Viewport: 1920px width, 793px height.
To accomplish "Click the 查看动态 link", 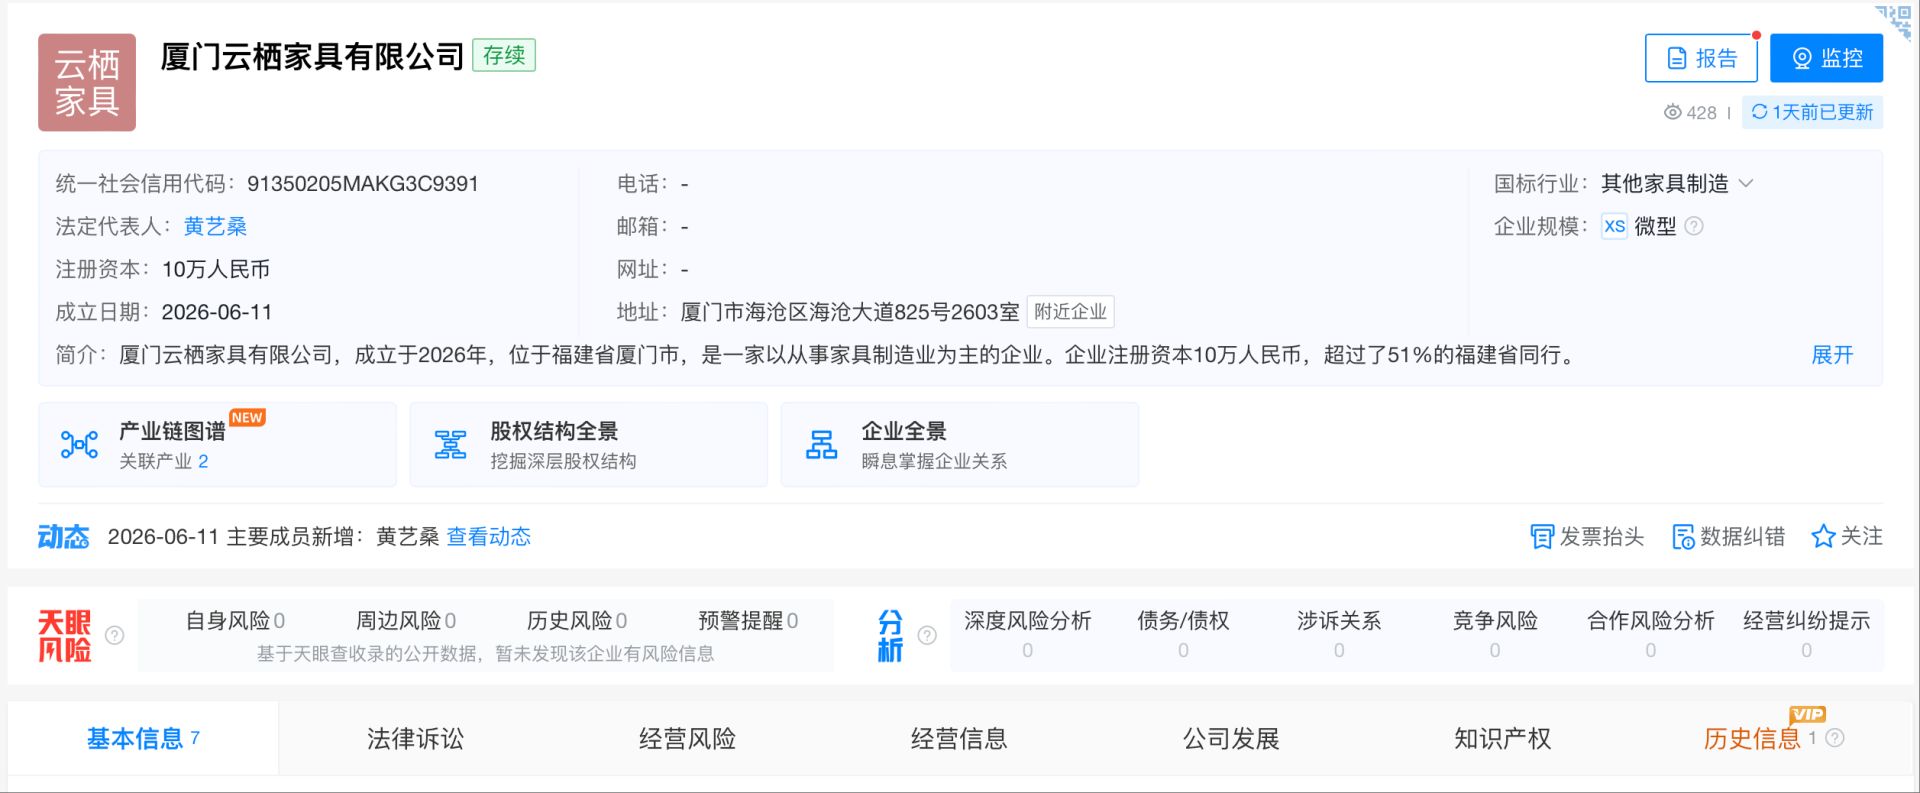I will point(488,537).
